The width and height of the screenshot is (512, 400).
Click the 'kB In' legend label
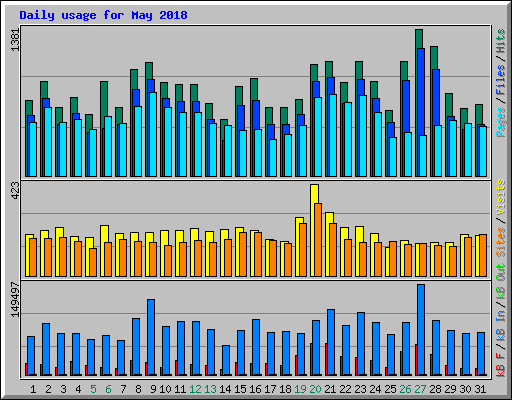point(501,325)
